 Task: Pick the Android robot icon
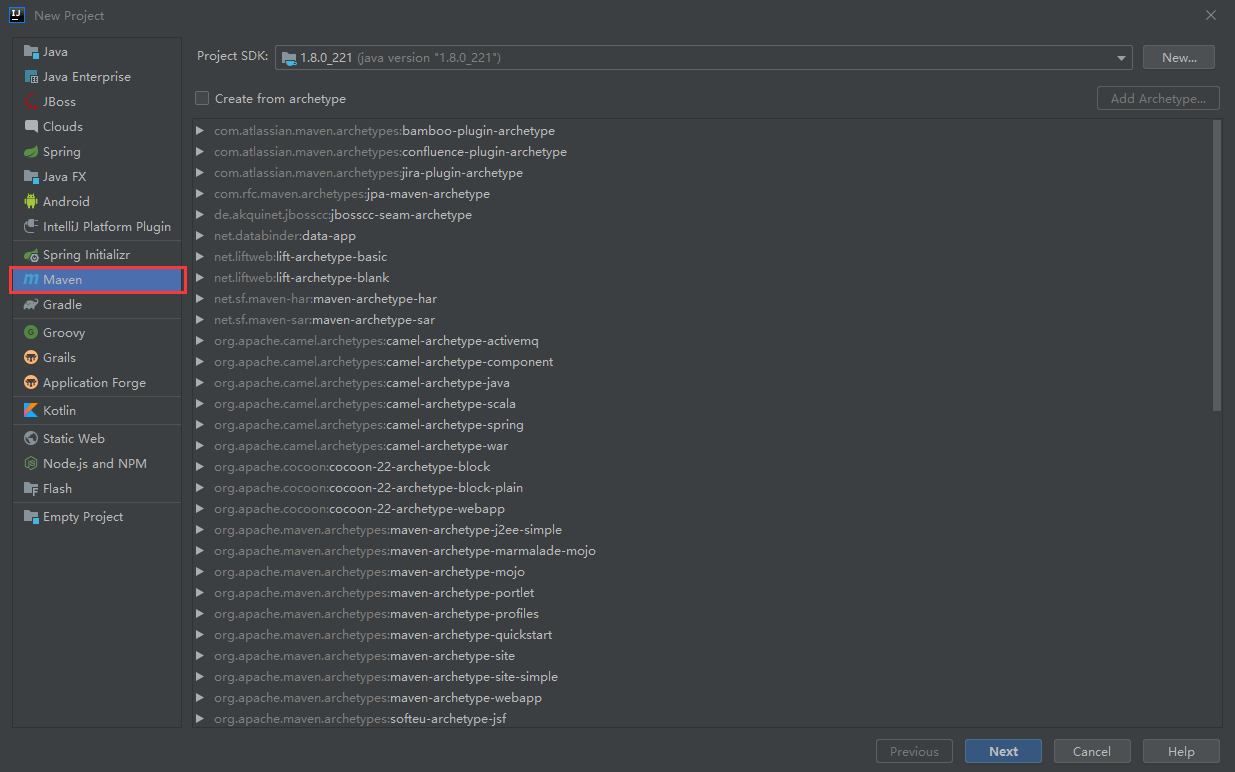click(x=31, y=202)
